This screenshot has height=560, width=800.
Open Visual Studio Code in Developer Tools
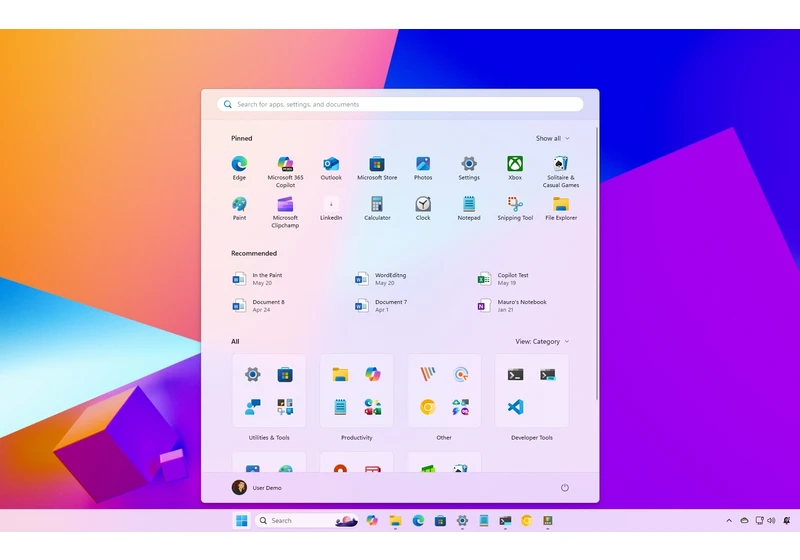515,407
